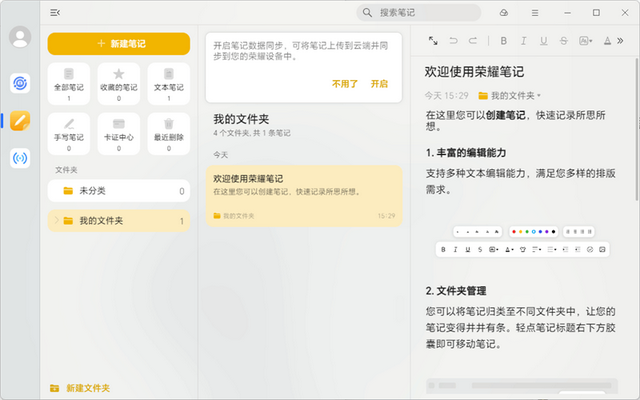This screenshot has height=400, width=640.
Task: Open the font color picker
Action: pos(609,40)
